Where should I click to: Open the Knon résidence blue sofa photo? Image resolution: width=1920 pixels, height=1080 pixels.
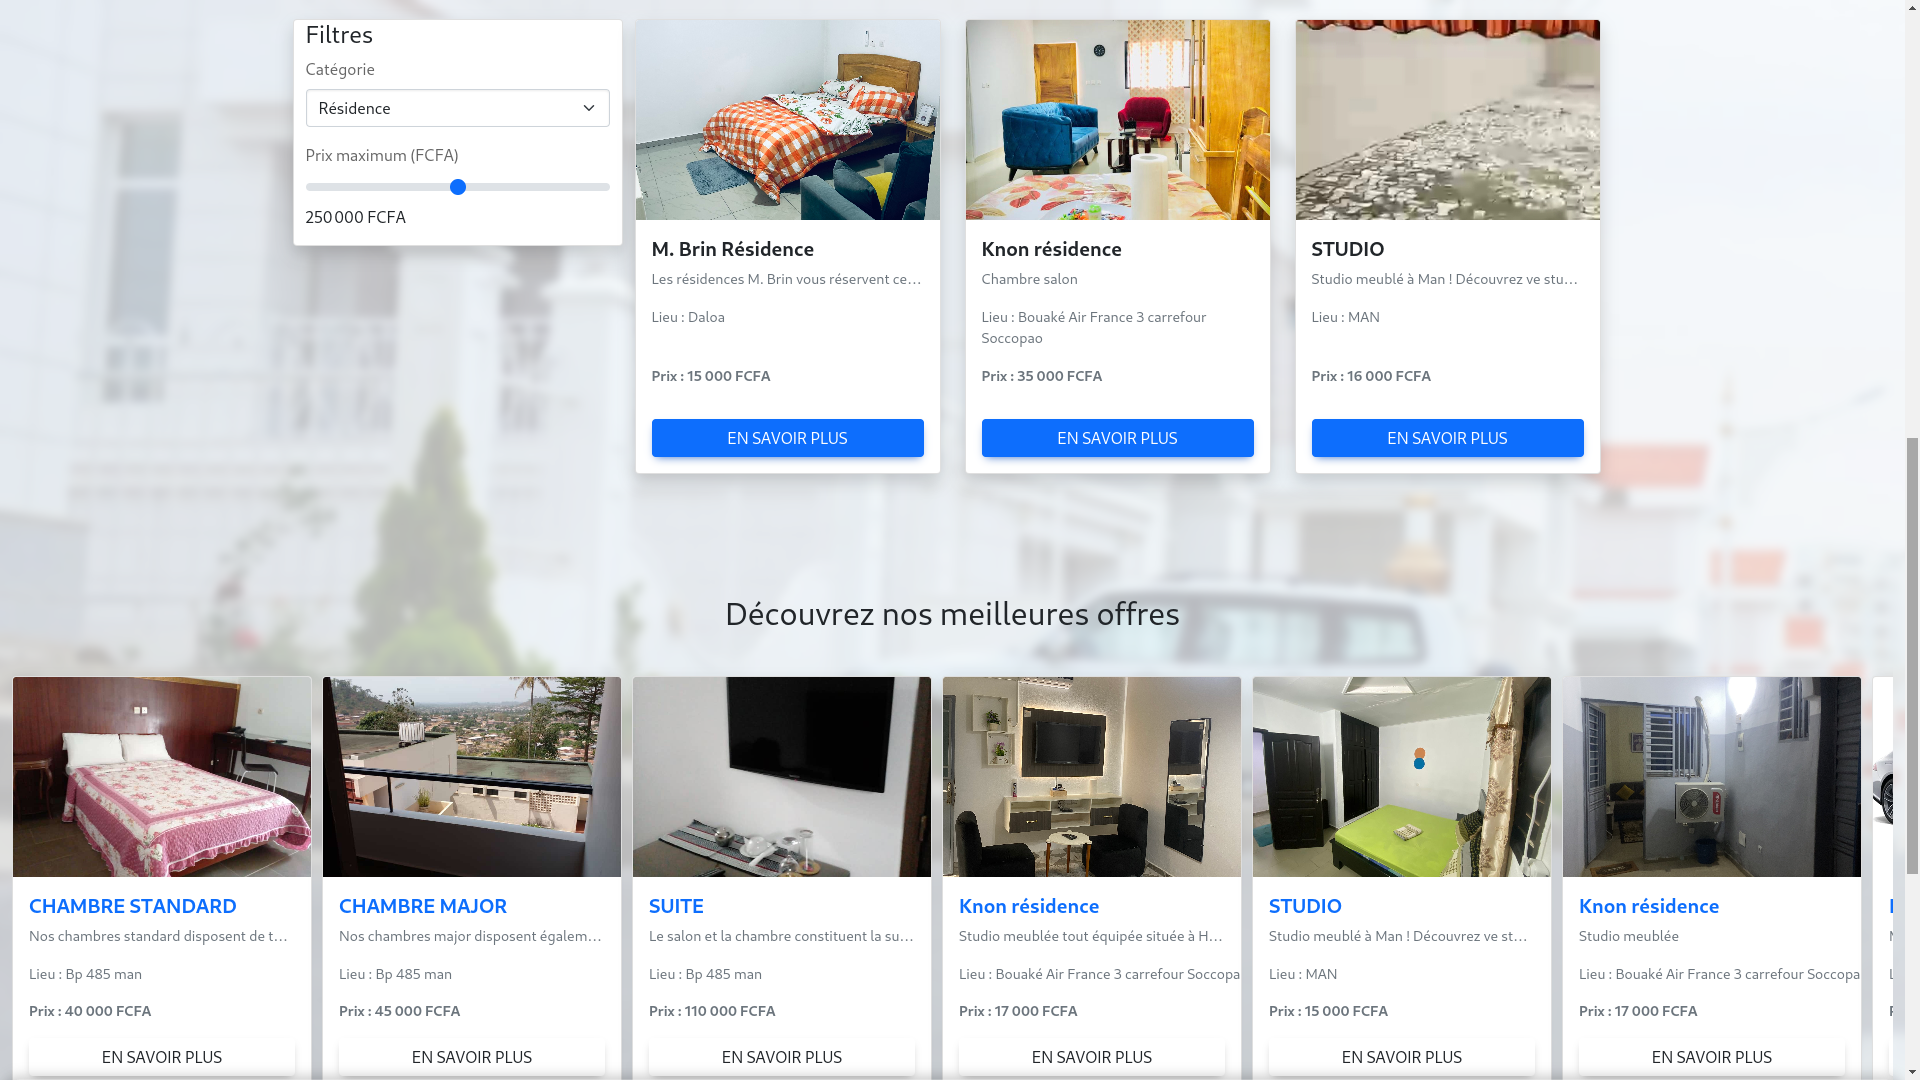pyautogui.click(x=1117, y=120)
